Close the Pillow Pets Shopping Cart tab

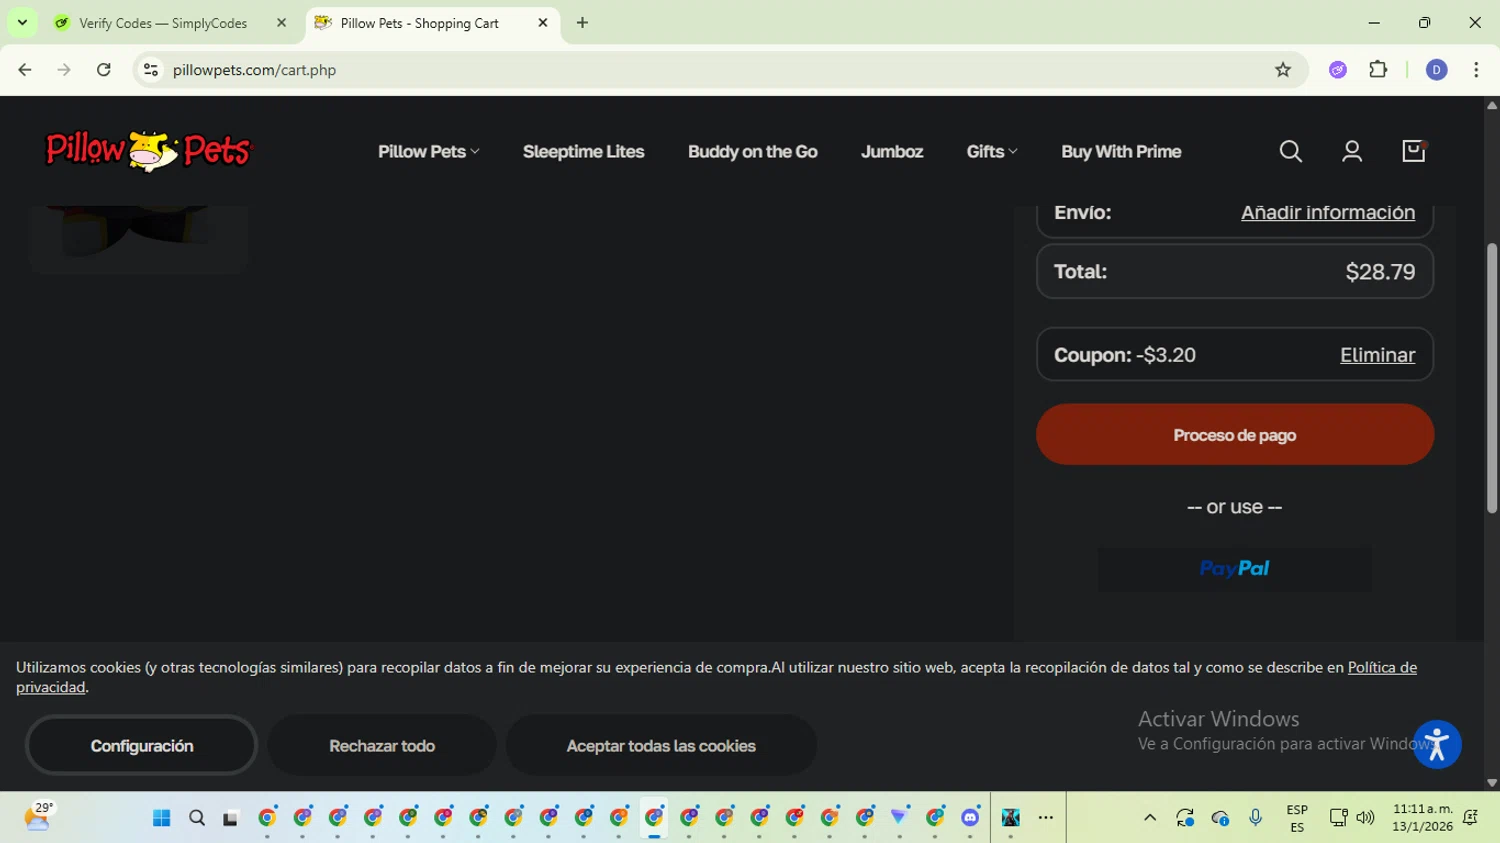point(543,23)
